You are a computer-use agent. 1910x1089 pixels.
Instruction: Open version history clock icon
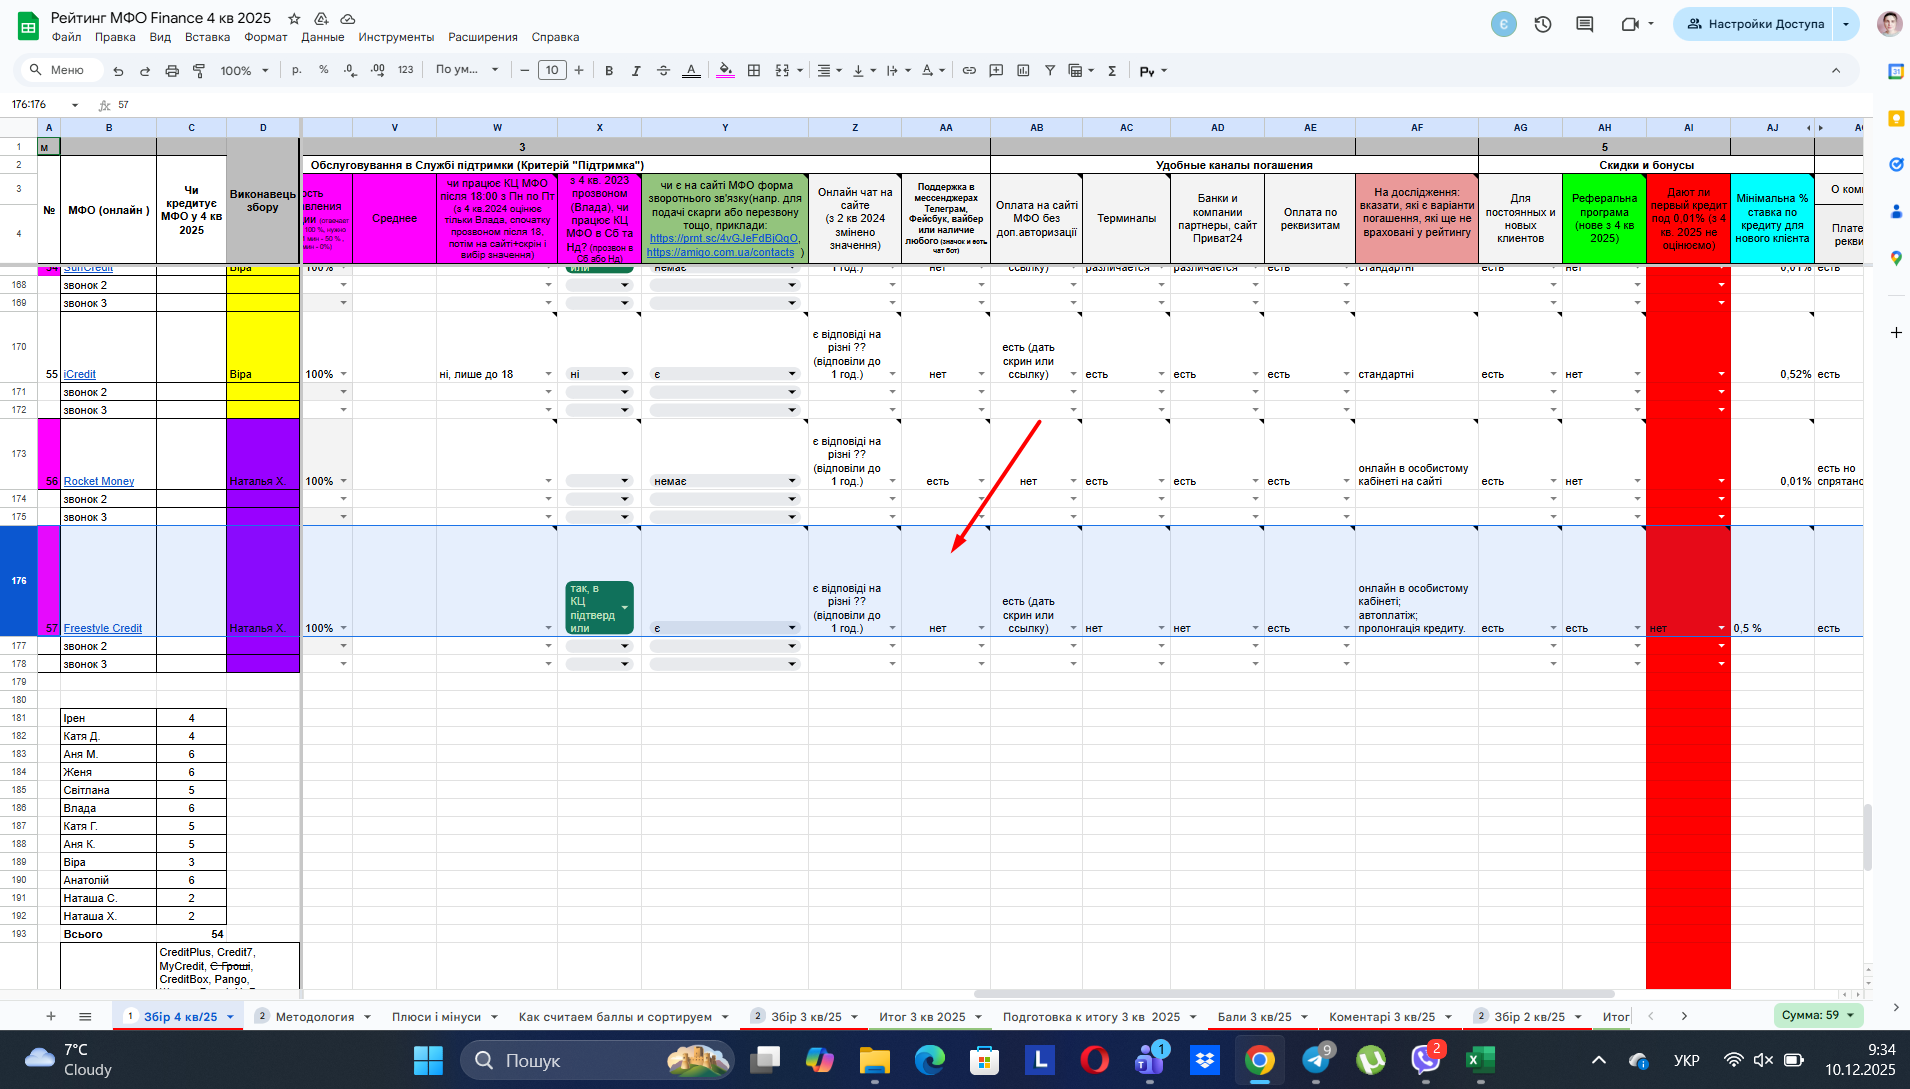tap(1543, 24)
